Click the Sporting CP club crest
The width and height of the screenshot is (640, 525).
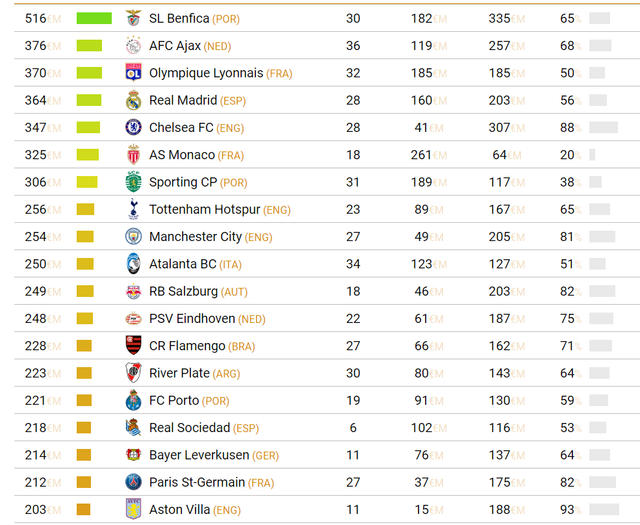coord(133,182)
